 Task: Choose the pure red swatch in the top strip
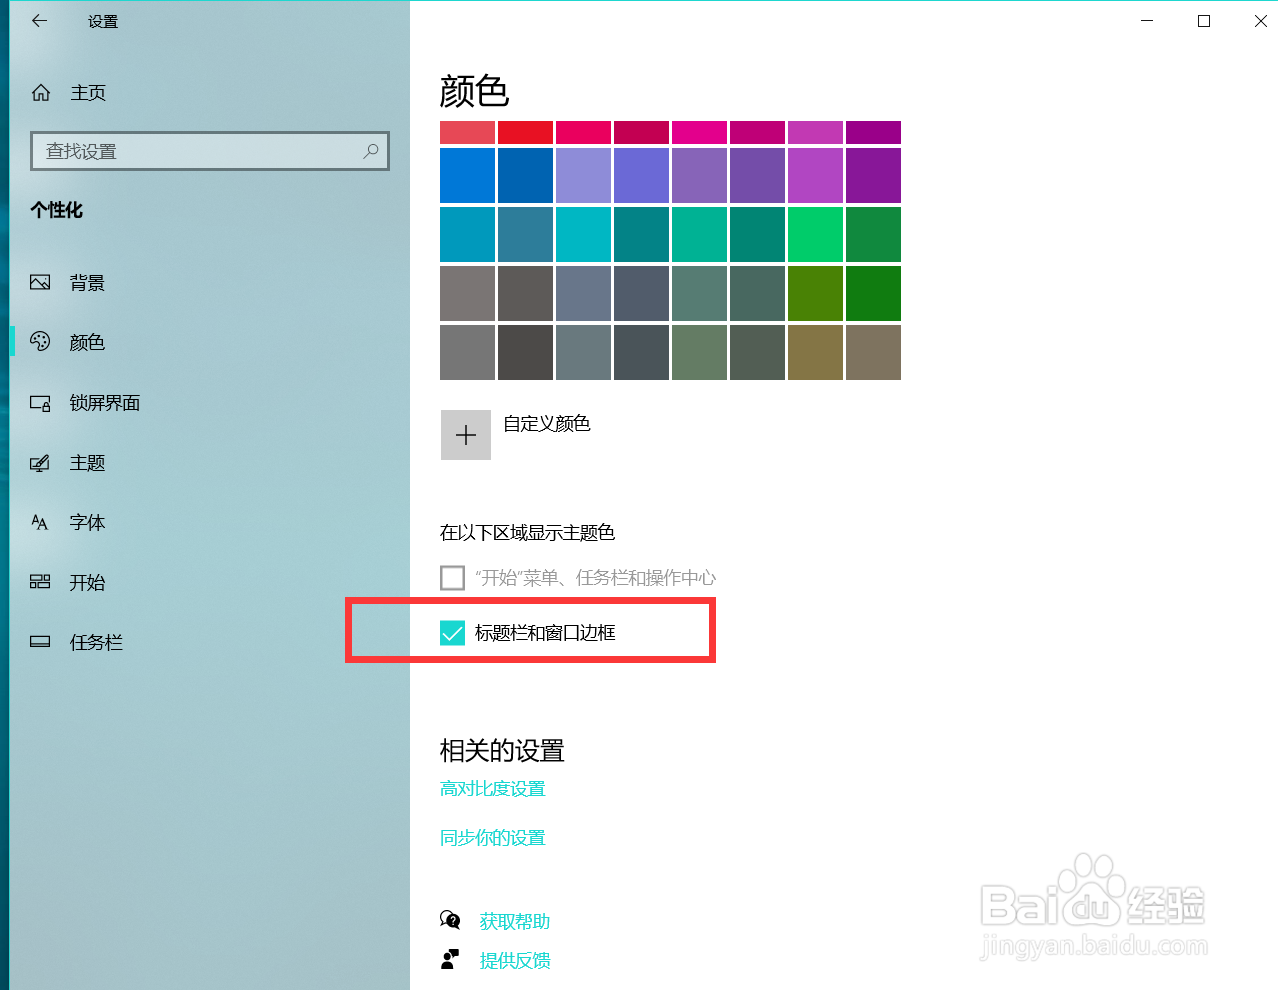pos(525,132)
